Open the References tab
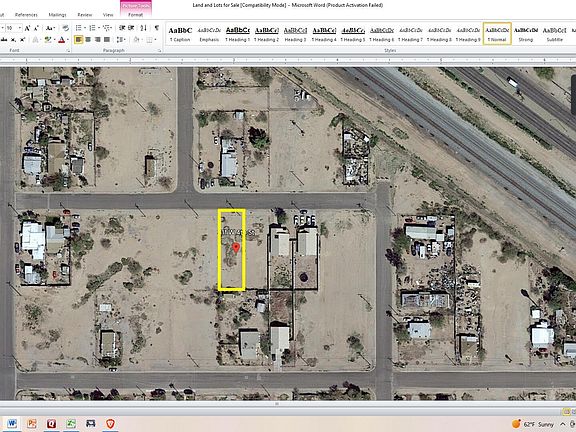This screenshot has height=432, width=576. coord(26,15)
